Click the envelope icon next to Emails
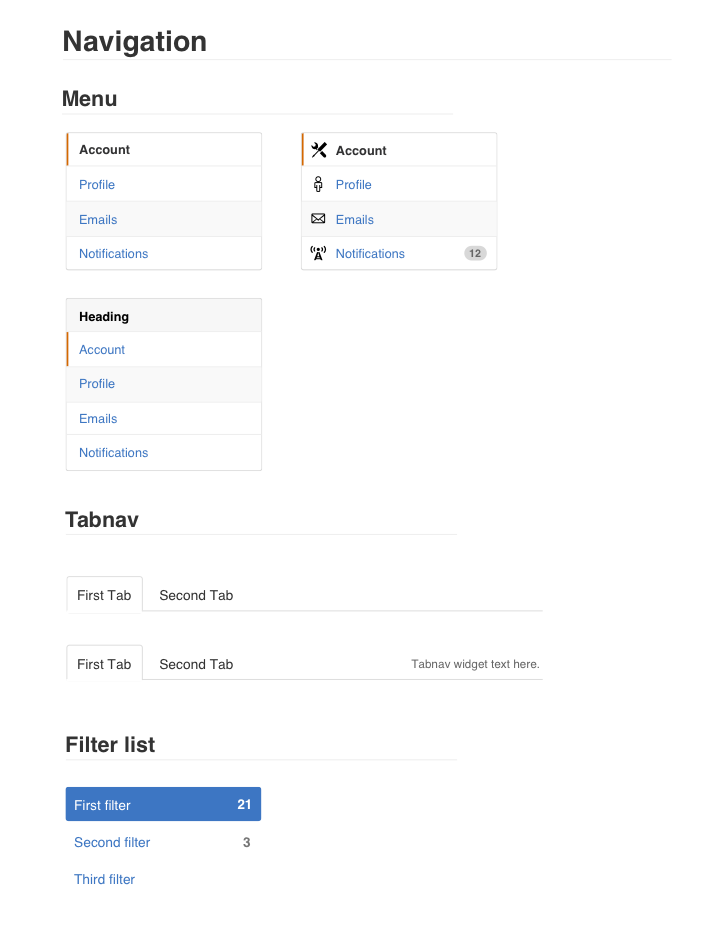This screenshot has width=714, height=934. coord(318,219)
